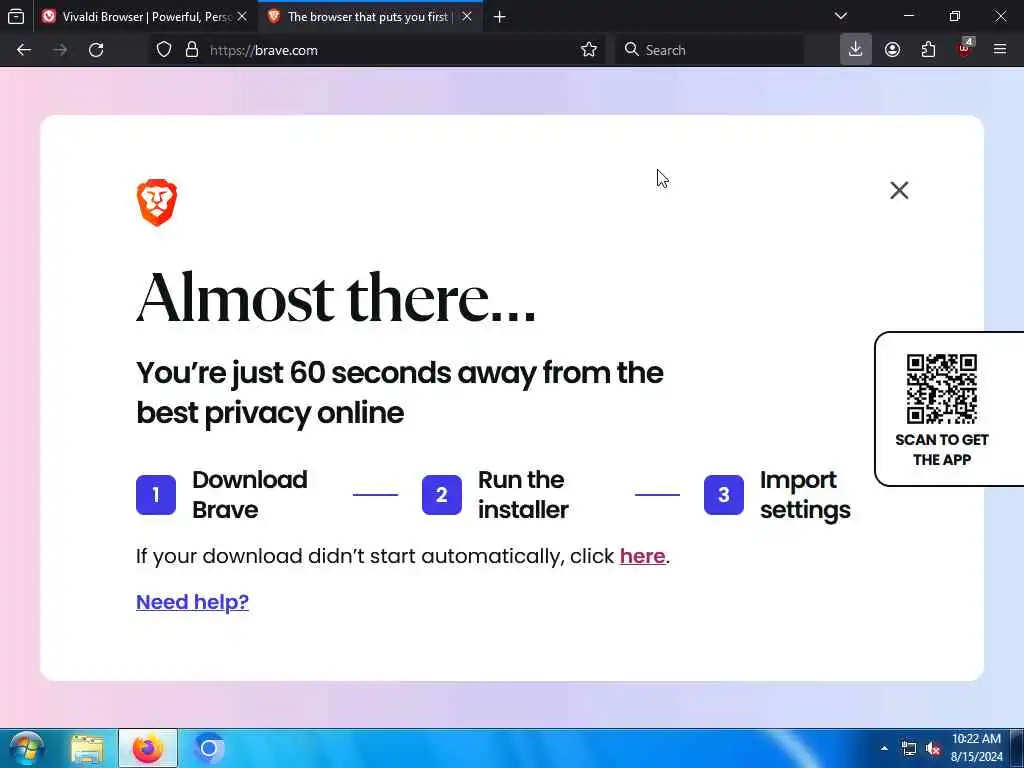1024x768 pixels.
Task: Close the Brave tab
Action: coord(467,17)
